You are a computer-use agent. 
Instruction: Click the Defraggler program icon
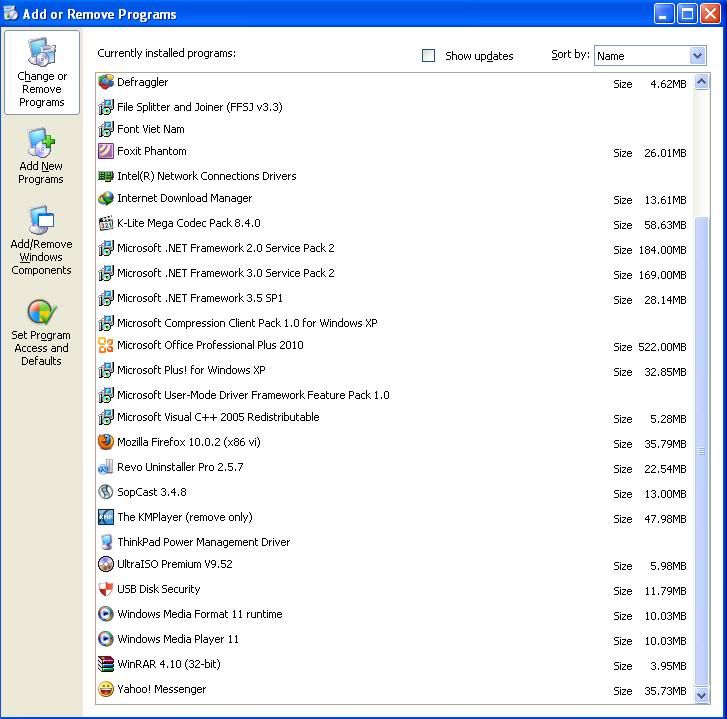pyautogui.click(x=106, y=82)
